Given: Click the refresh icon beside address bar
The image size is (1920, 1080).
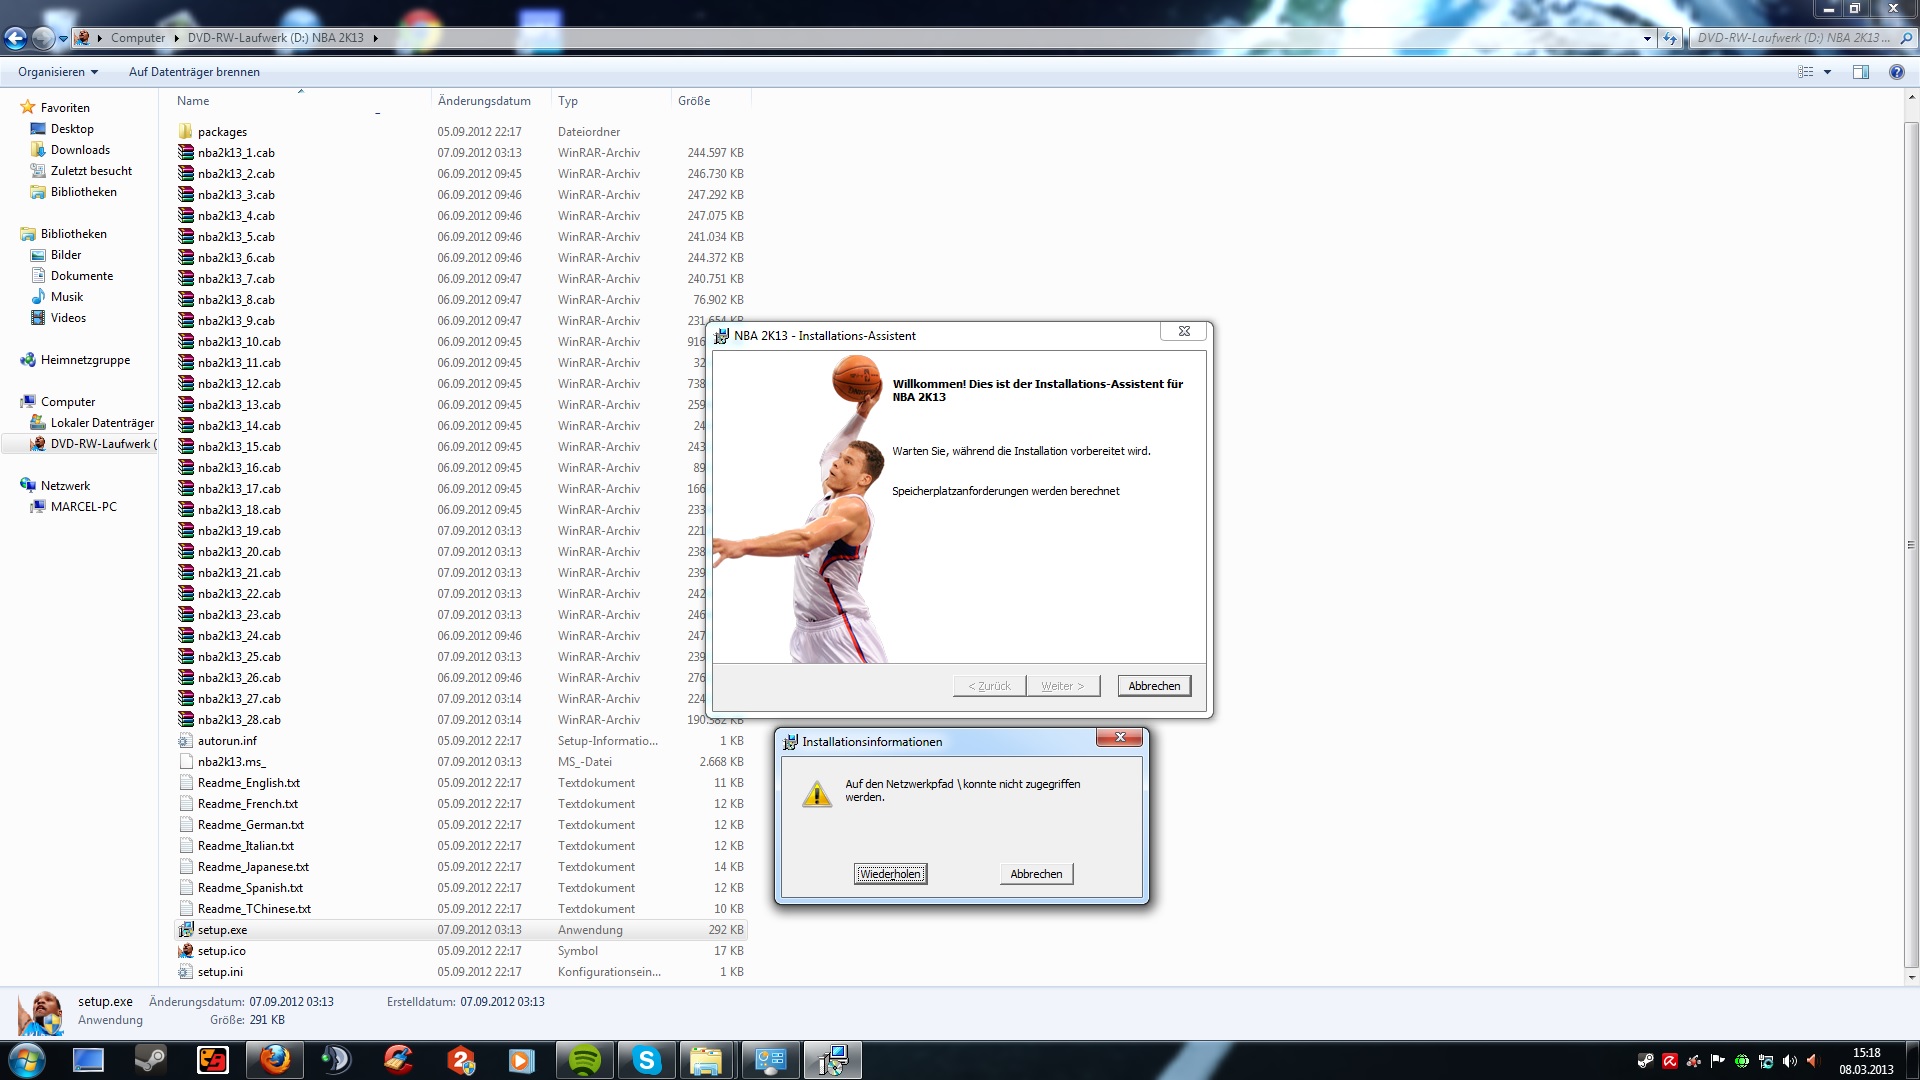Looking at the screenshot, I should click(x=1670, y=38).
